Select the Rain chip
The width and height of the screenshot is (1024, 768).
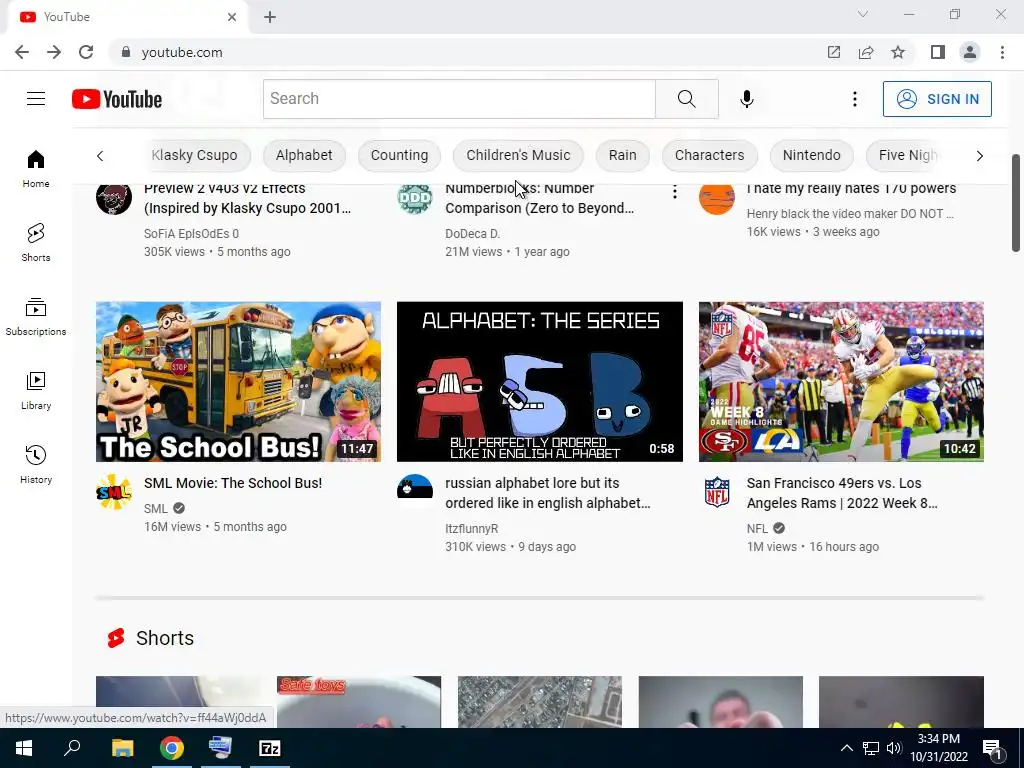pyautogui.click(x=622, y=155)
